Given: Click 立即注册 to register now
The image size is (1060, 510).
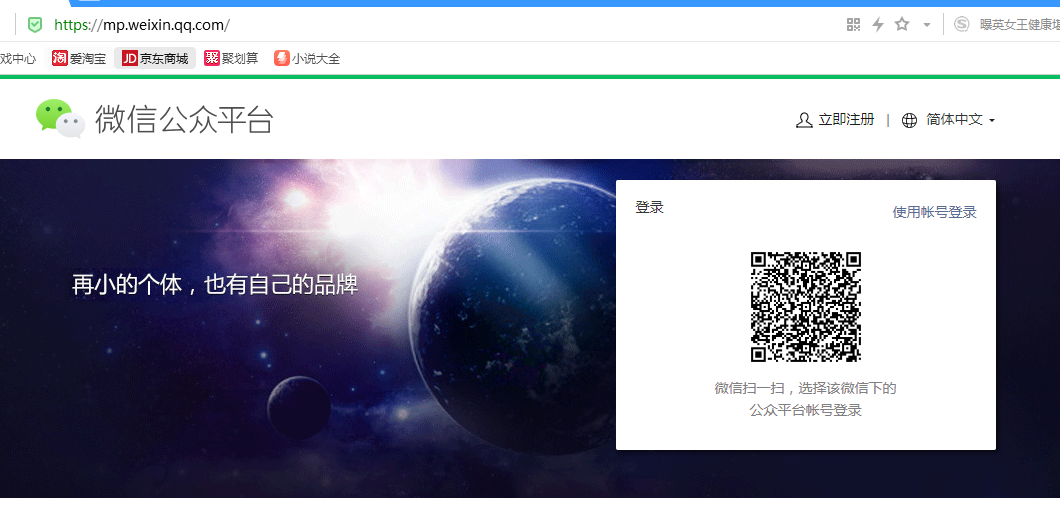Looking at the screenshot, I should pos(835,120).
